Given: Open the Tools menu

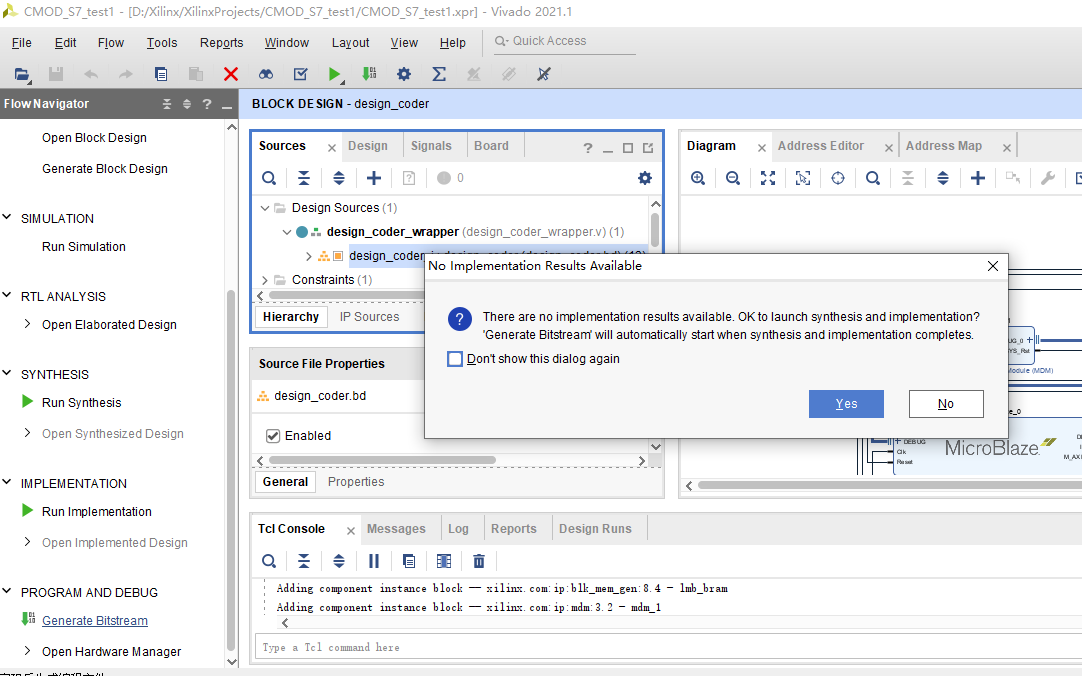Looking at the screenshot, I should [161, 43].
